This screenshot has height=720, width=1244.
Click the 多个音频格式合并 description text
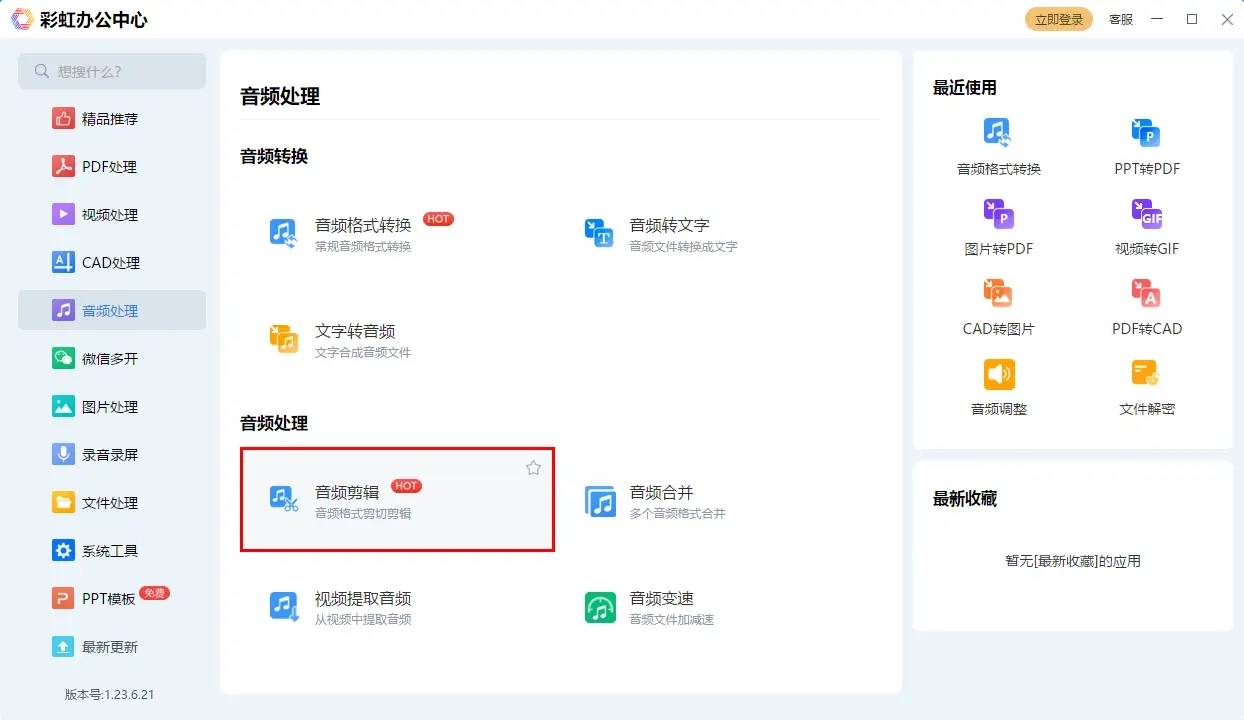677,513
